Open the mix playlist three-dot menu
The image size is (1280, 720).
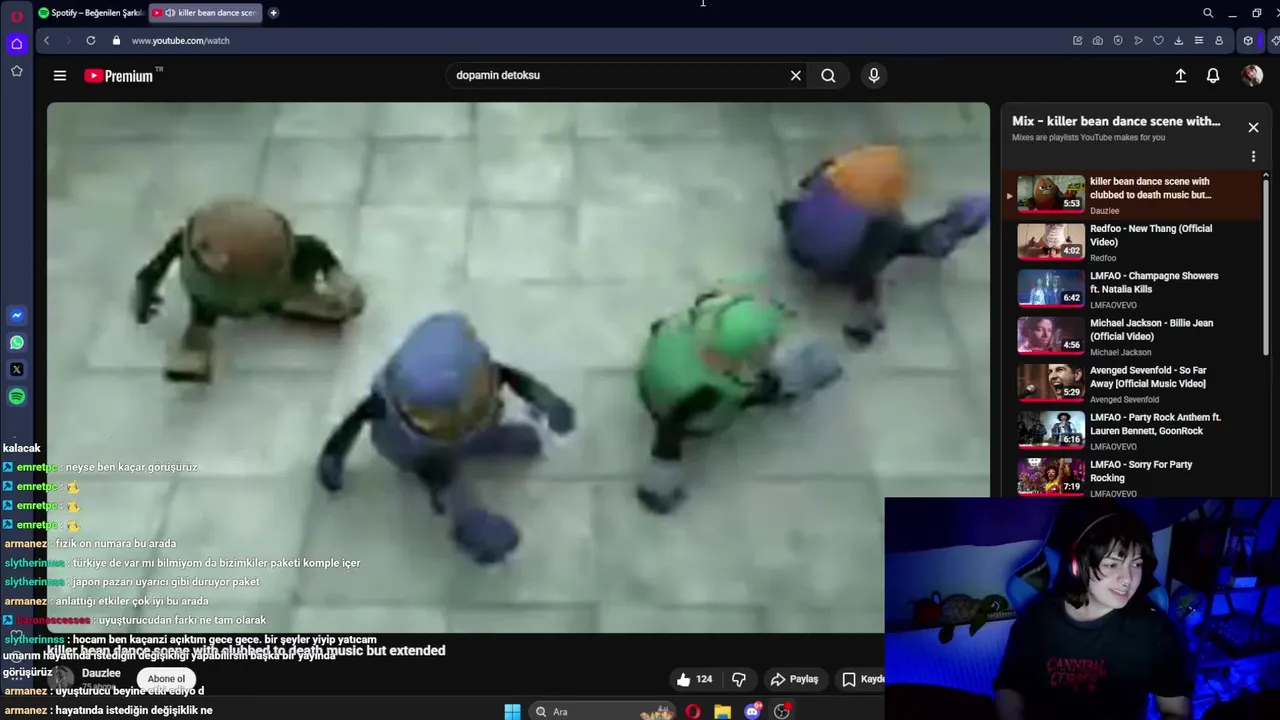click(1253, 157)
